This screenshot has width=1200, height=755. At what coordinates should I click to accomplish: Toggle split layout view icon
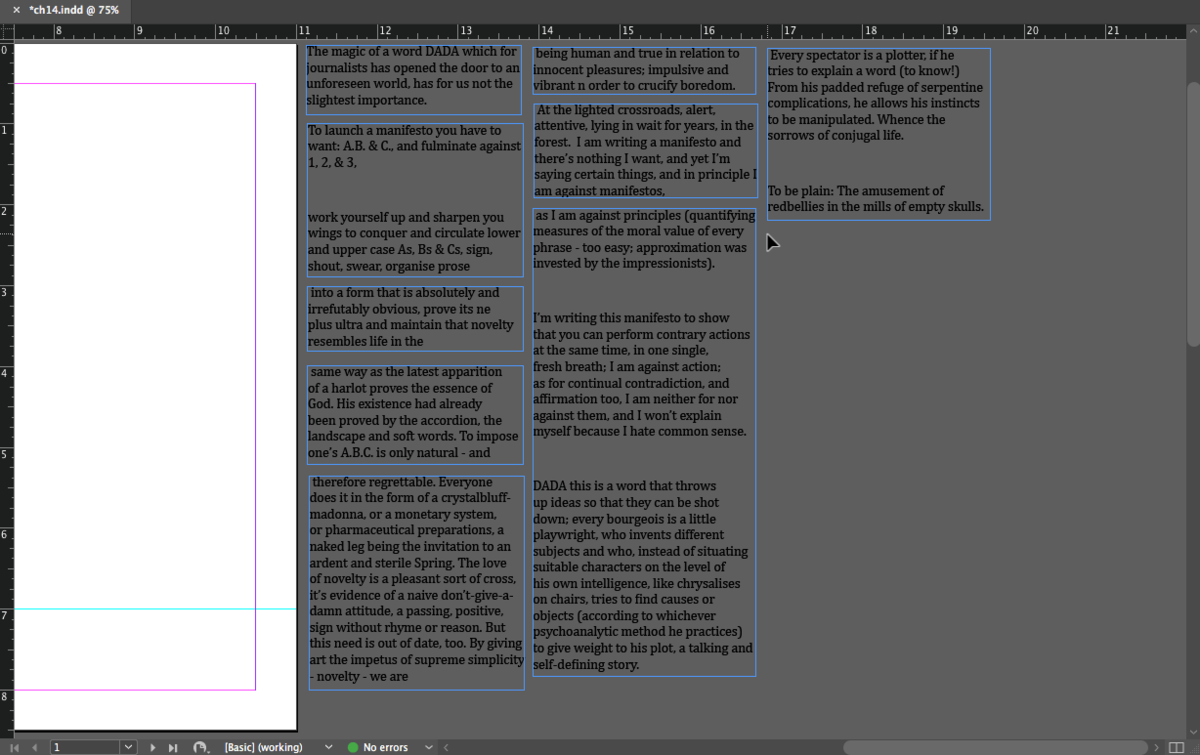tap(1177, 747)
